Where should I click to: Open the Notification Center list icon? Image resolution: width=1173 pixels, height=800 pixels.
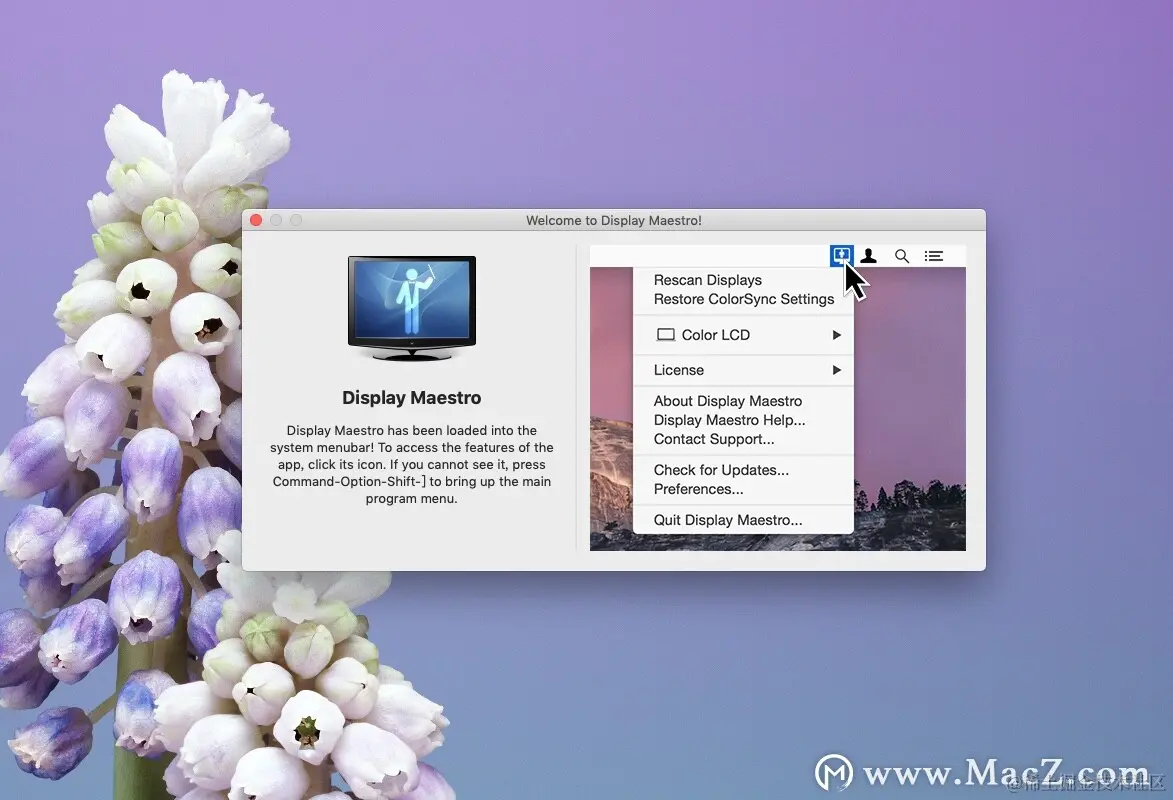tap(934, 256)
